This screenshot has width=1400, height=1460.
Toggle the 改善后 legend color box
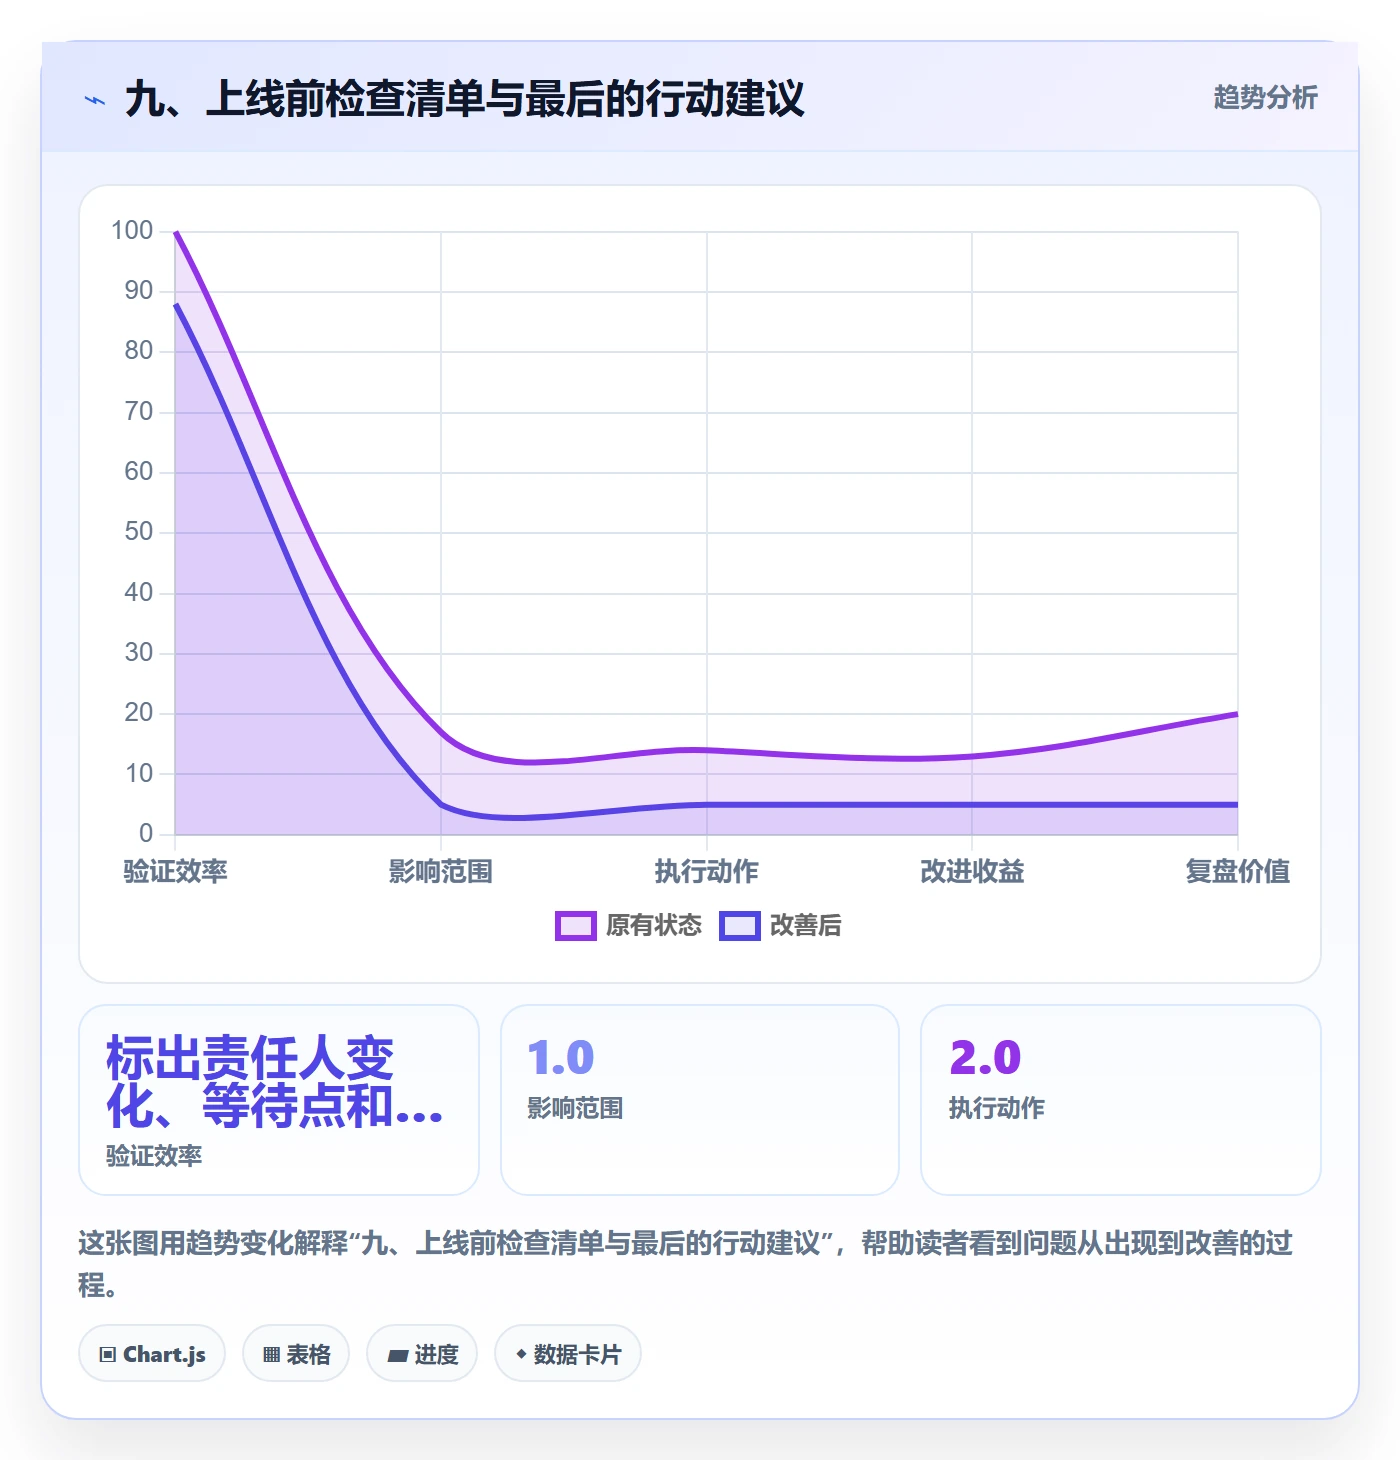point(739,926)
